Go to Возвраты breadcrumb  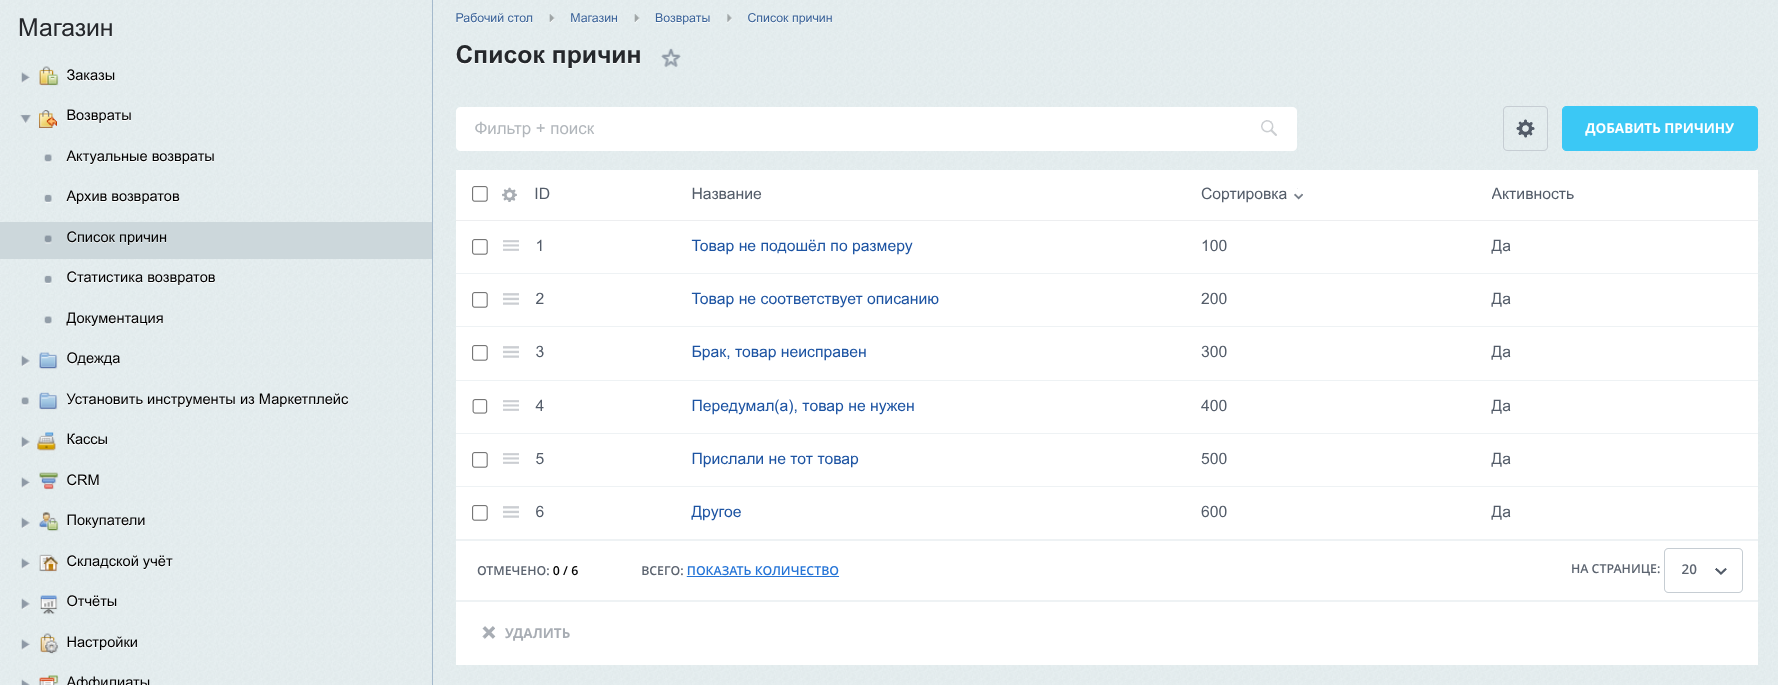tap(682, 18)
